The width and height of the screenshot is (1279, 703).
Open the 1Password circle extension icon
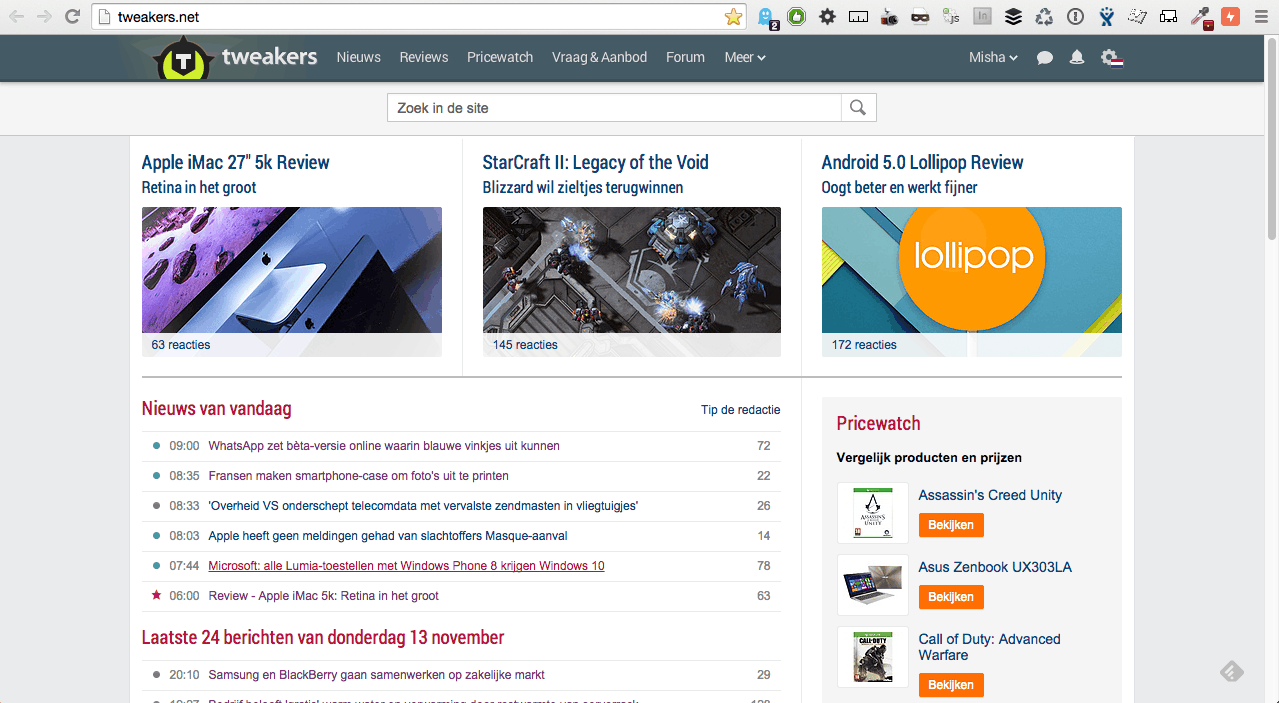click(x=1075, y=16)
